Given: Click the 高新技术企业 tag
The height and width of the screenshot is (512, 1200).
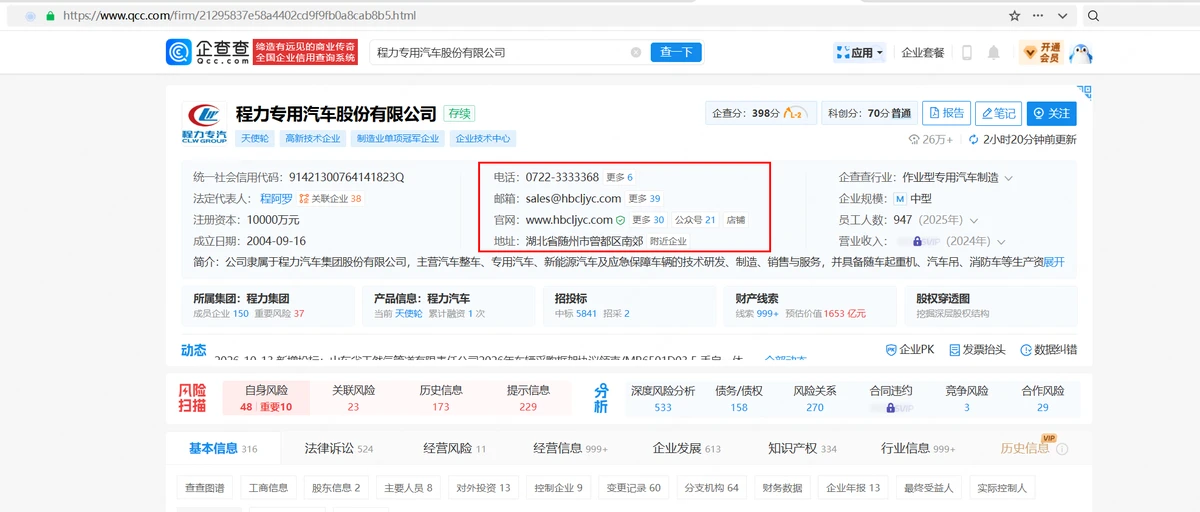Looking at the screenshot, I should tap(313, 139).
